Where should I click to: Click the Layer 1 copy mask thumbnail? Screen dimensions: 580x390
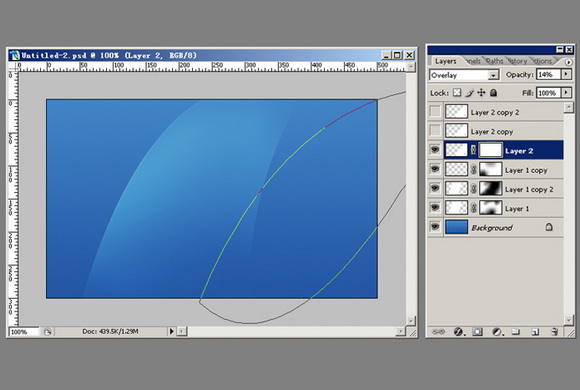[x=490, y=169]
